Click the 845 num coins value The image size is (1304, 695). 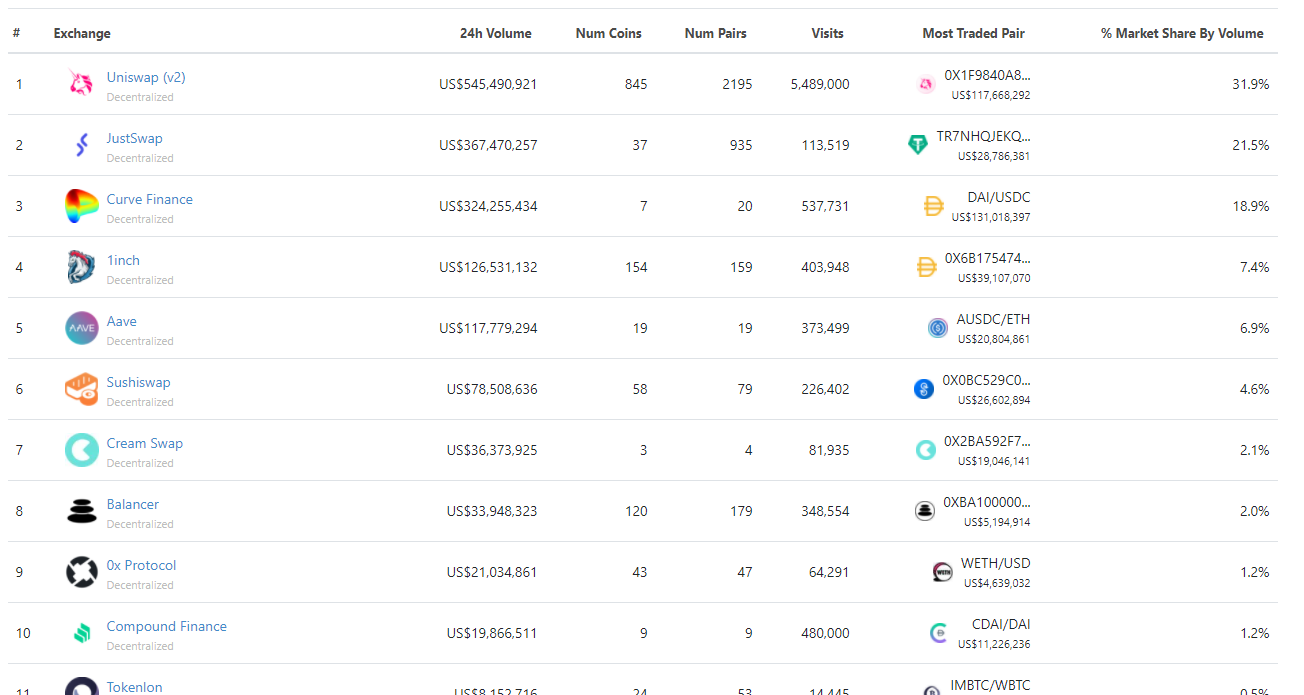(636, 84)
